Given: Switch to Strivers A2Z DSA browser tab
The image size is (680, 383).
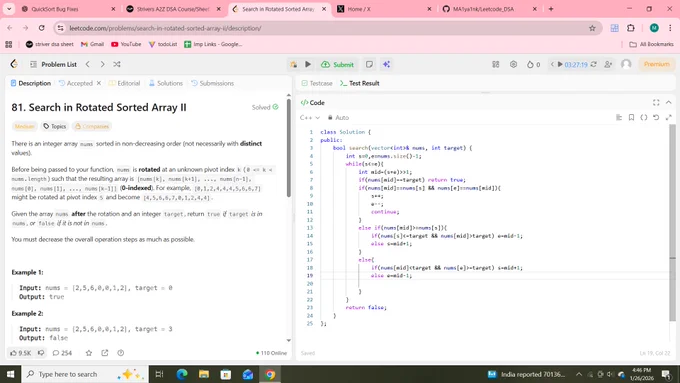Looking at the screenshot, I should click(x=173, y=9).
